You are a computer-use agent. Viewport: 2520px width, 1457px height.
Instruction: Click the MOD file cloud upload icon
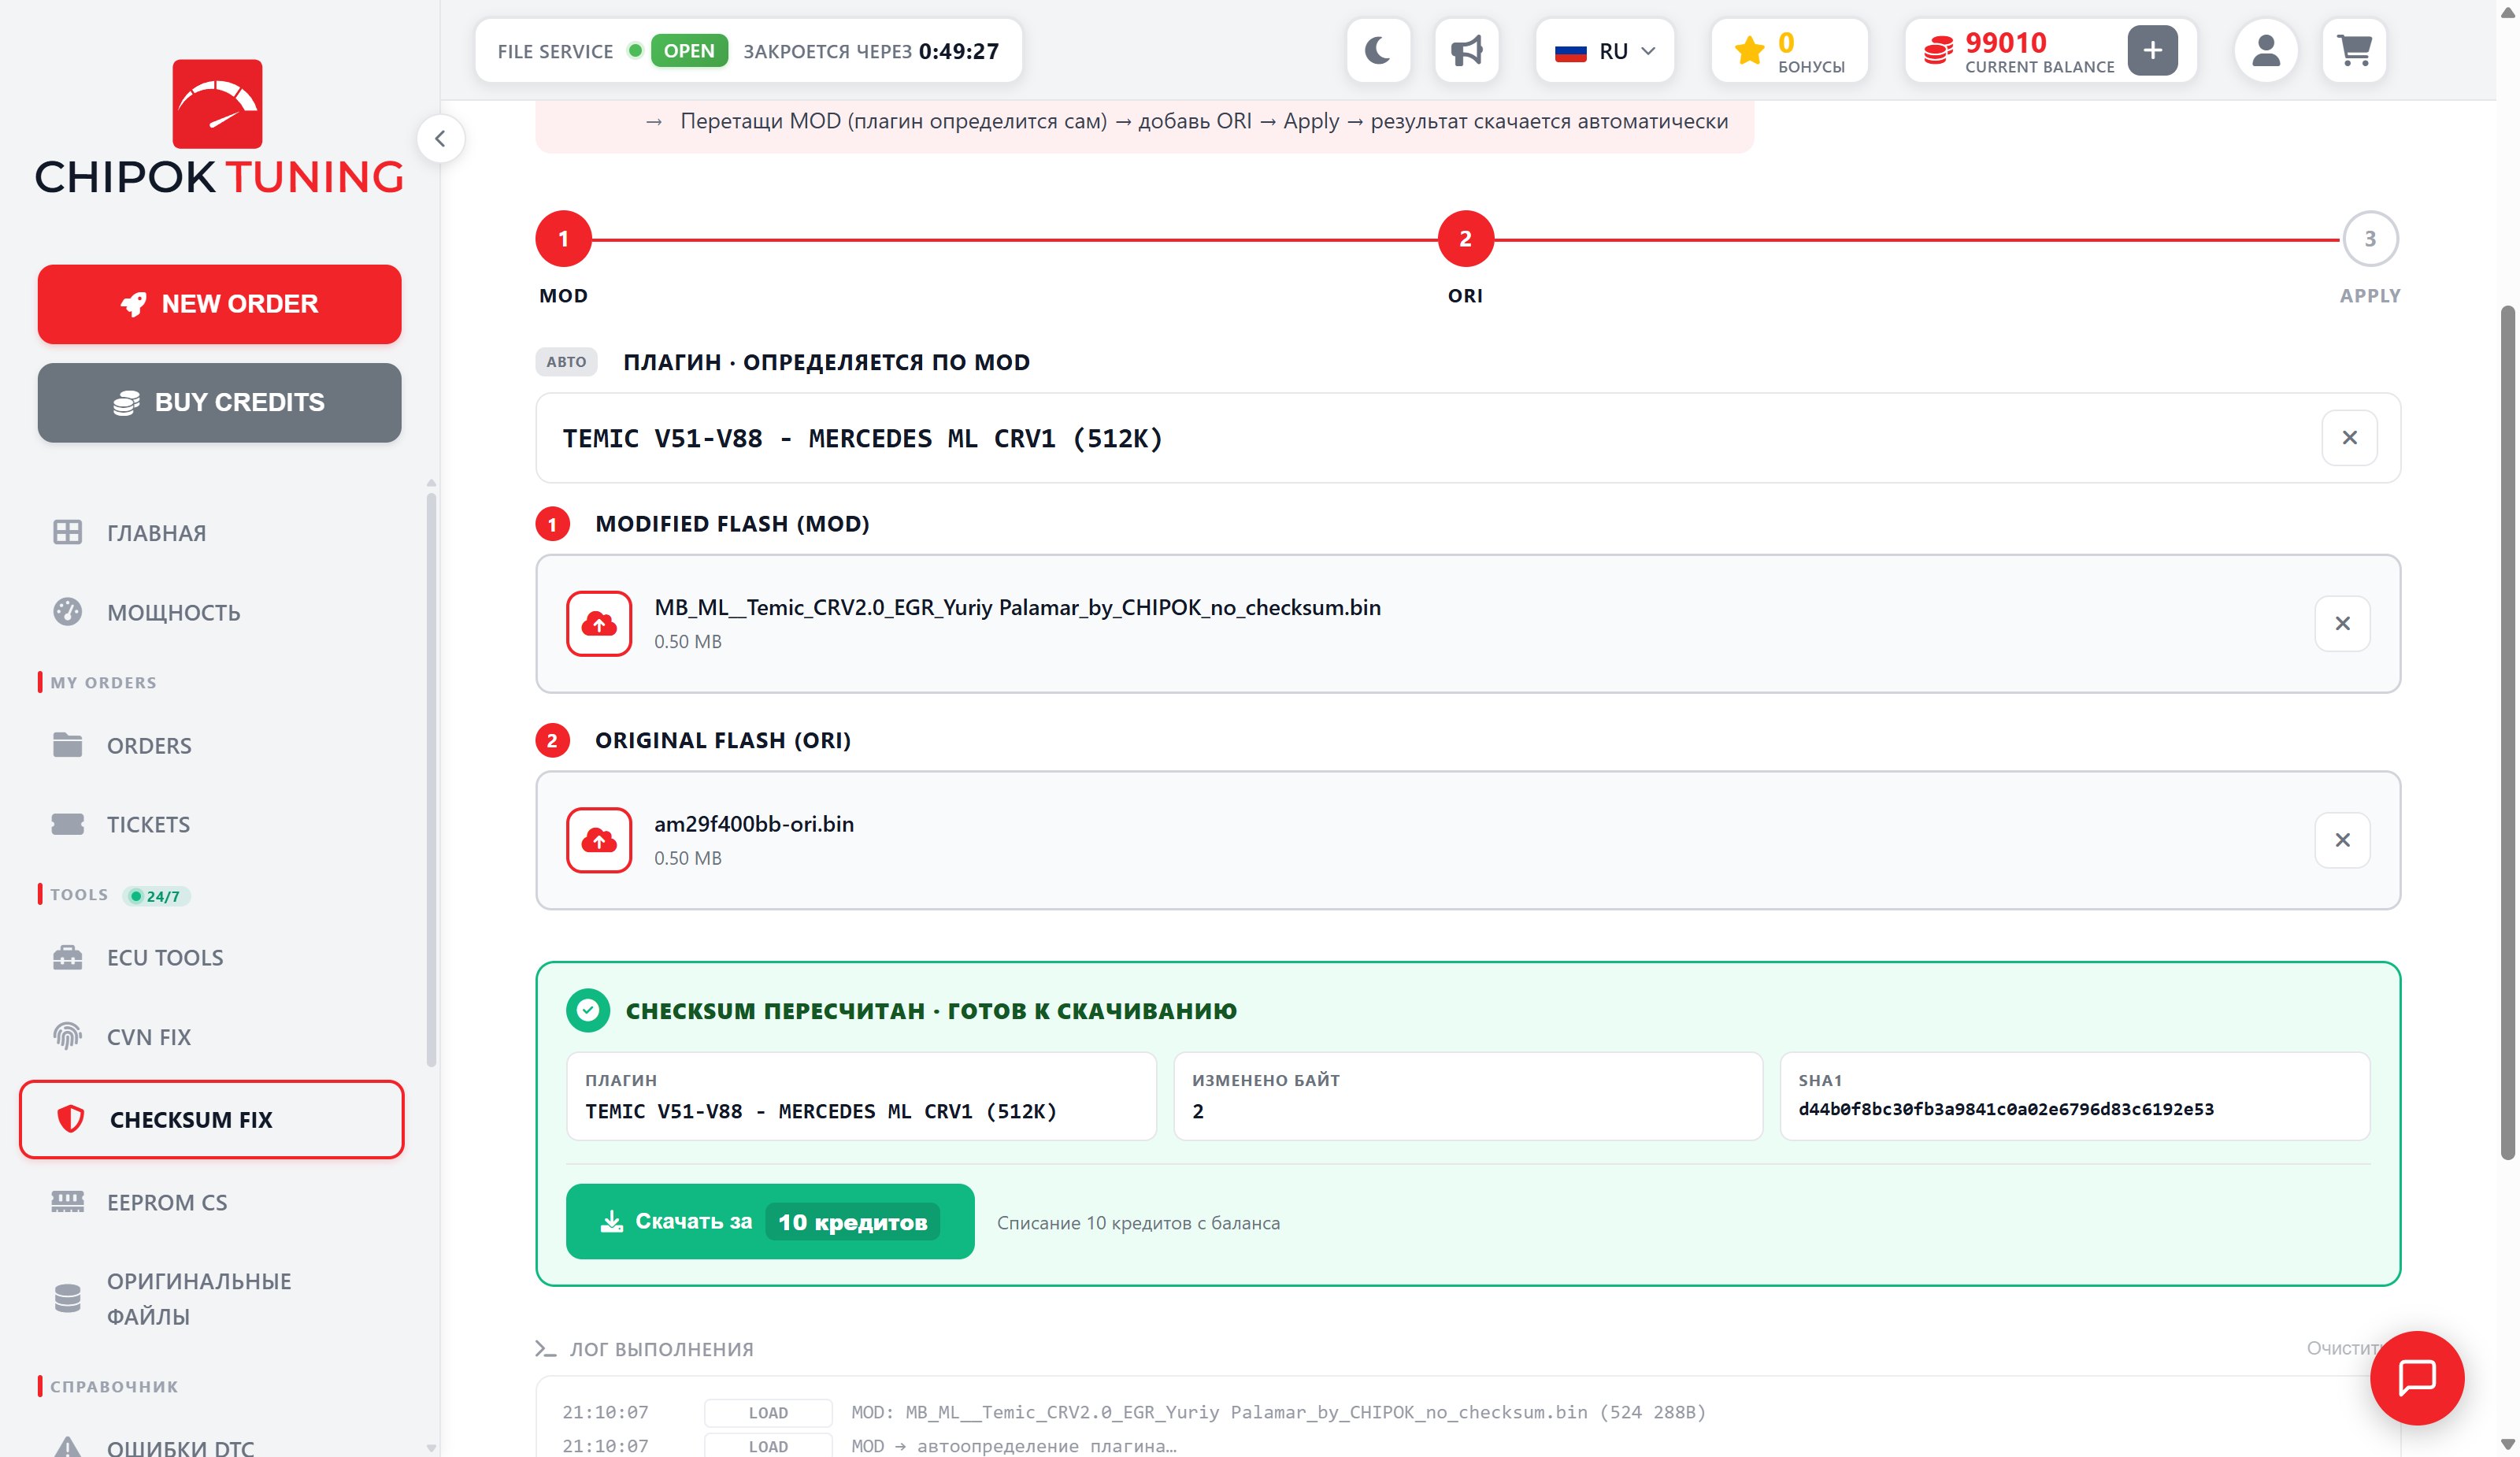click(599, 624)
